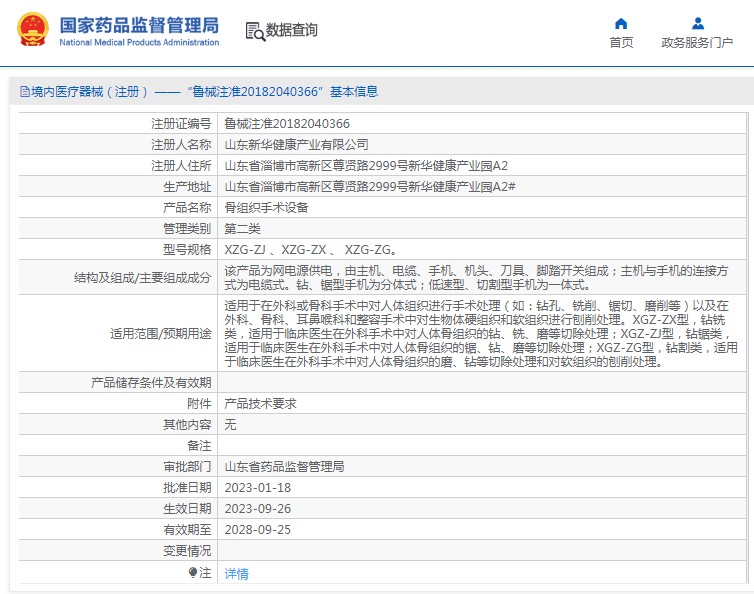Select registration number 鲁械注准20182040366 value
Image resolution: width=754 pixels, height=594 pixels.
click(x=287, y=124)
